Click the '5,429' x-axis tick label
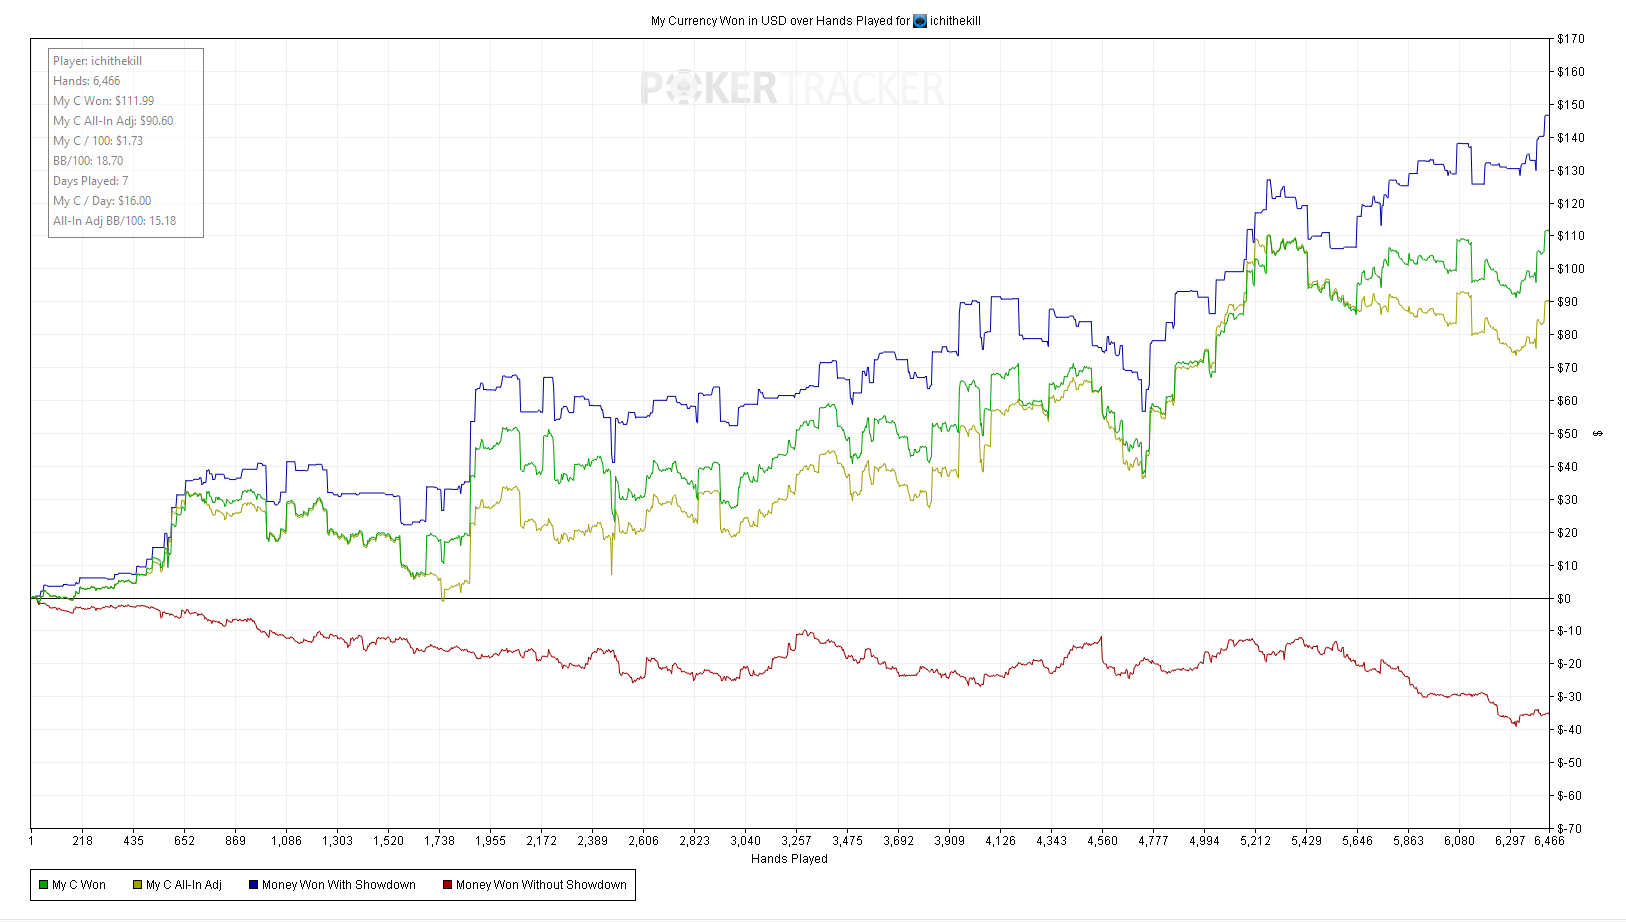The width and height of the screenshot is (1626, 922). click(x=1307, y=841)
